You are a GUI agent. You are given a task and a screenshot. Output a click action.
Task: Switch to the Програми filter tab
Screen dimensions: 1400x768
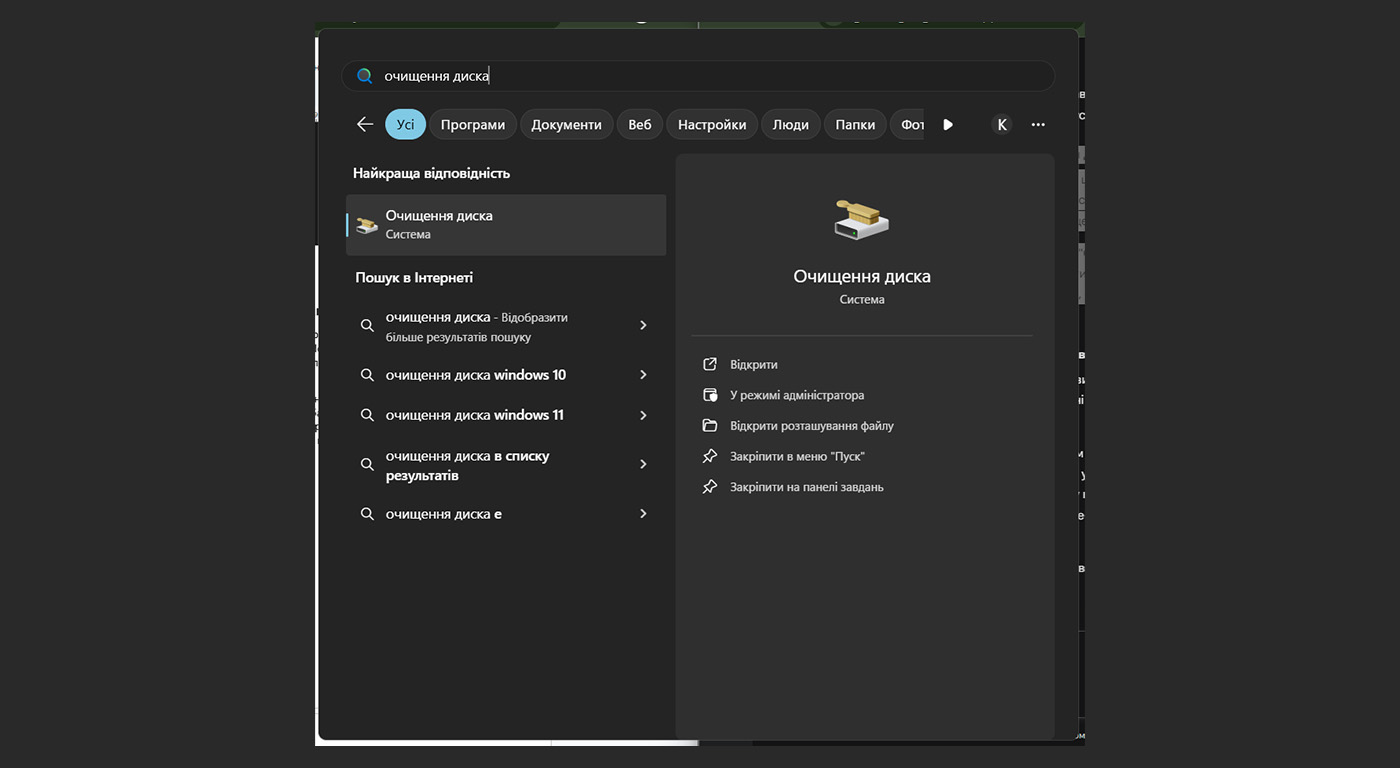[x=473, y=124]
